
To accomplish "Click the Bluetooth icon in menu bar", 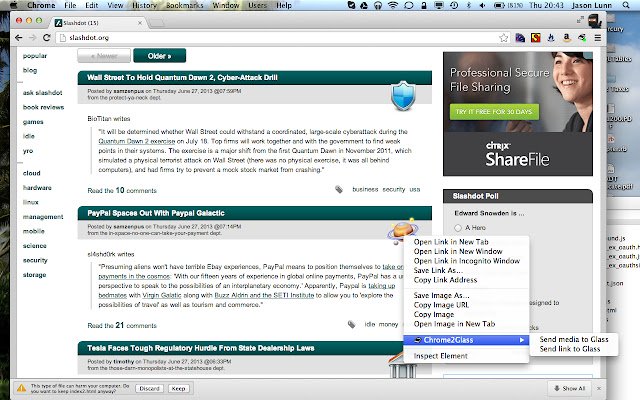I will pyautogui.click(x=469, y=5).
